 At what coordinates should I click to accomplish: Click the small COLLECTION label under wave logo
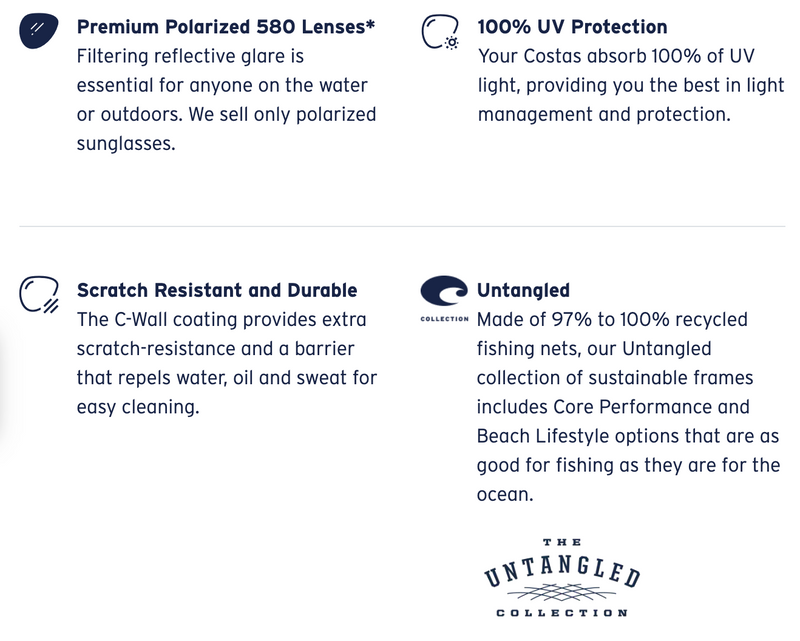point(444,319)
